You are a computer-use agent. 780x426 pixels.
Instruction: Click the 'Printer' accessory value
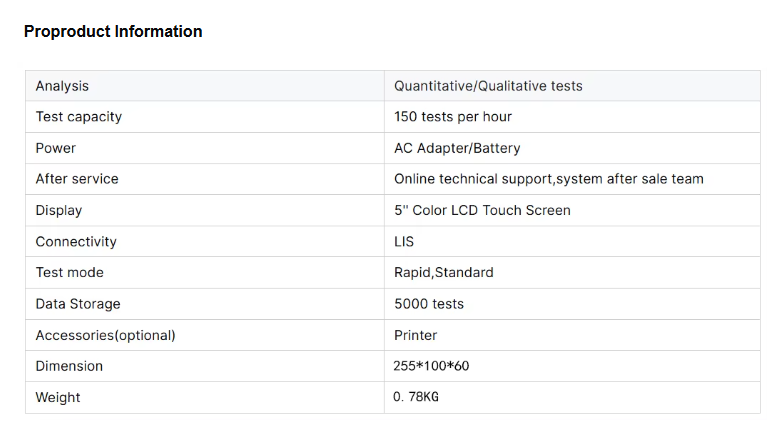point(416,335)
